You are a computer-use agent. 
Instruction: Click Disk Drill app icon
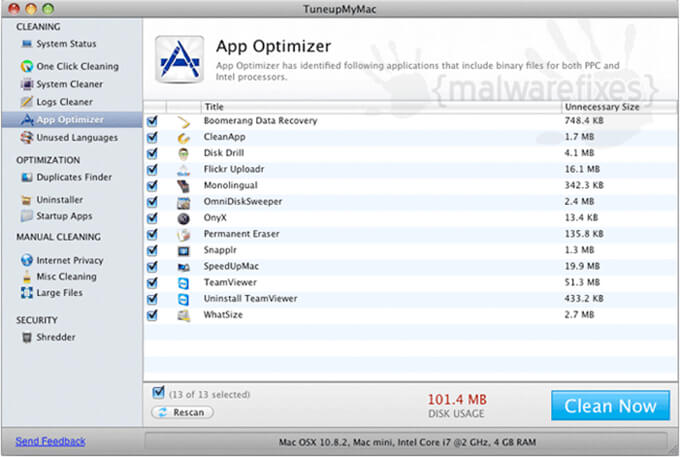click(x=184, y=153)
